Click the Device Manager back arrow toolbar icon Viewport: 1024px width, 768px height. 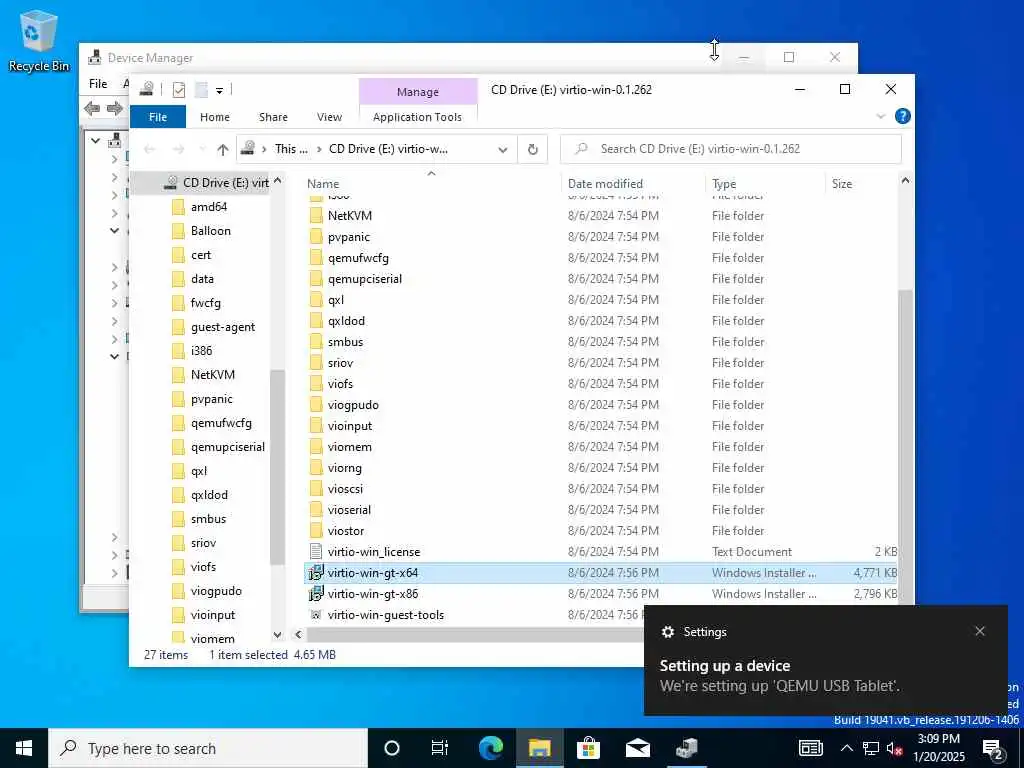coord(93,108)
